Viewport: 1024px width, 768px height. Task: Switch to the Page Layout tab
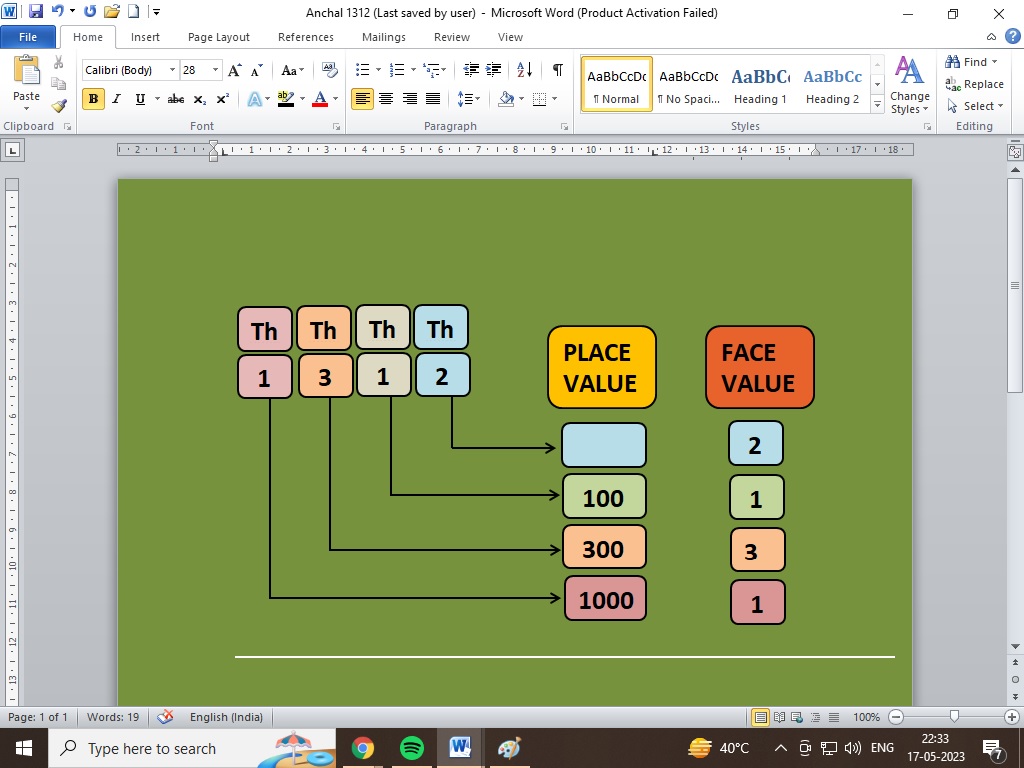click(219, 37)
